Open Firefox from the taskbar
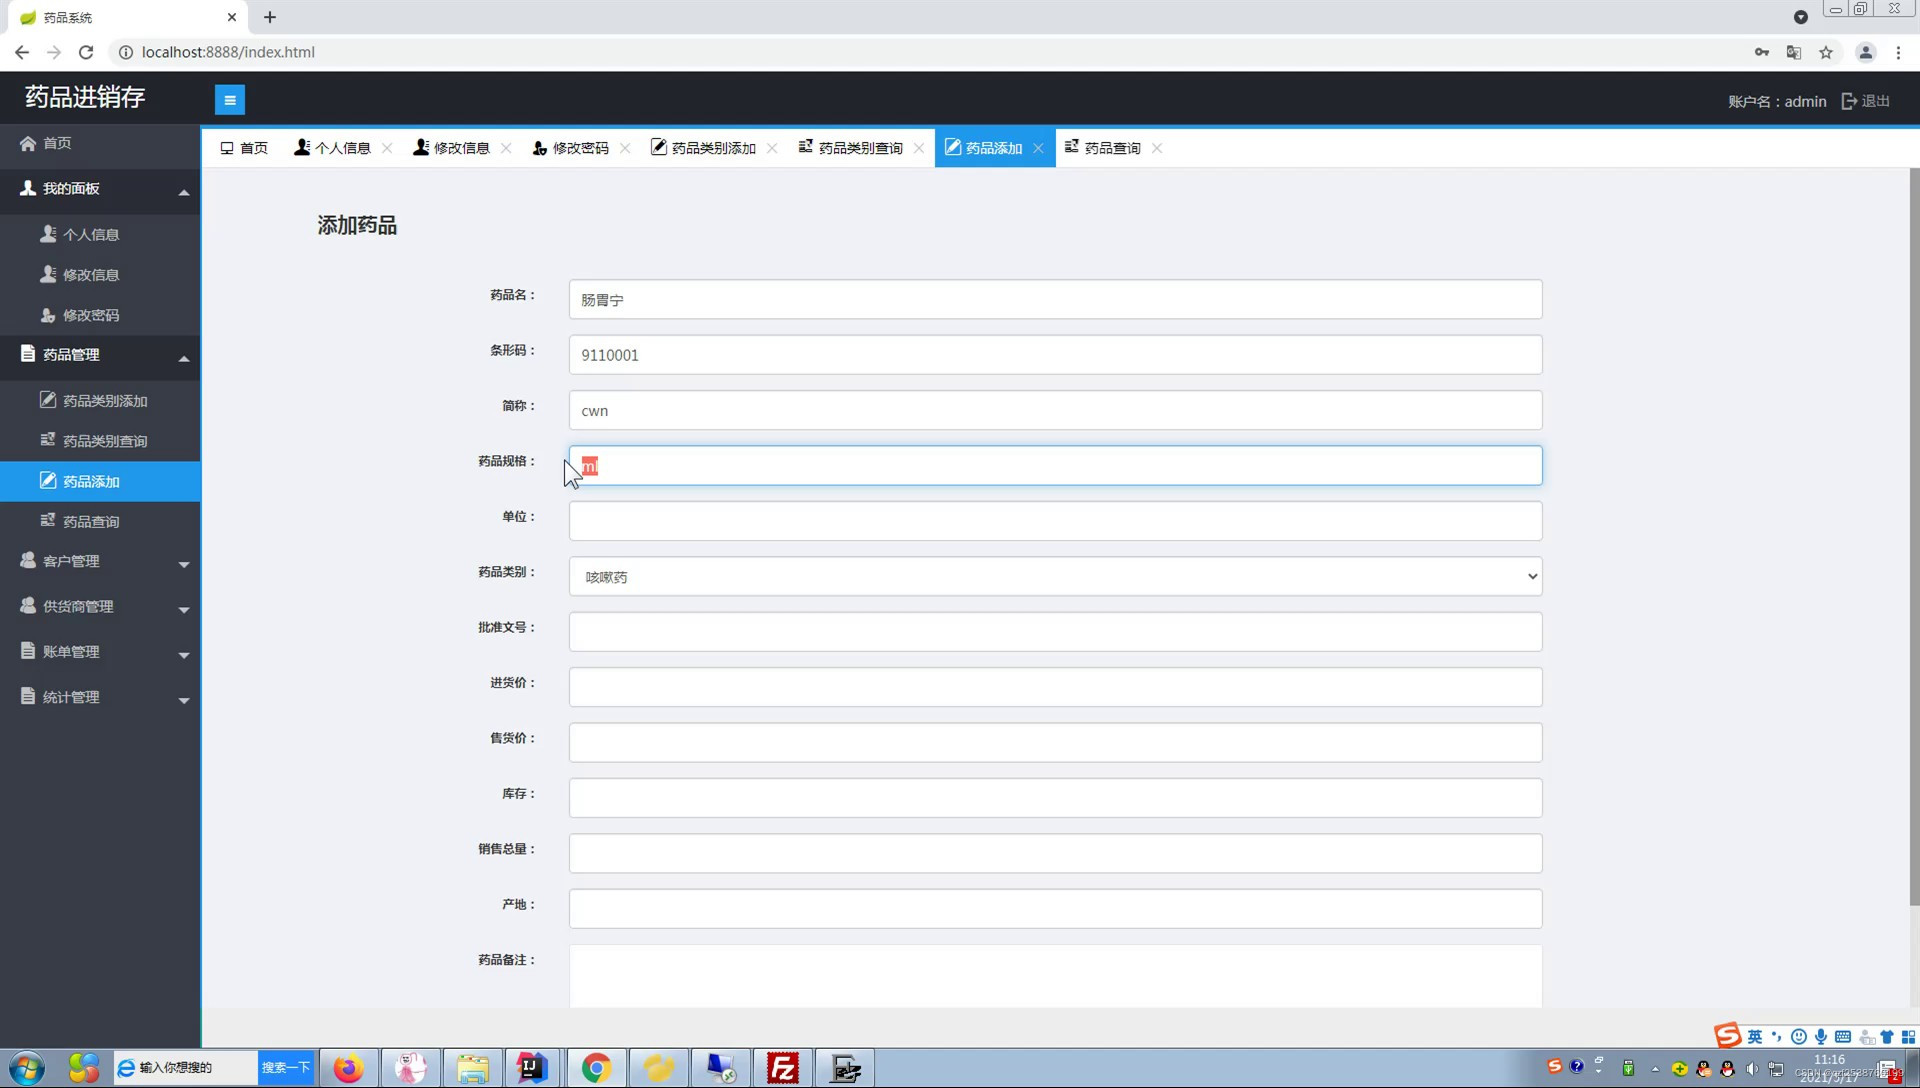The height and width of the screenshot is (1088, 1920). (348, 1068)
